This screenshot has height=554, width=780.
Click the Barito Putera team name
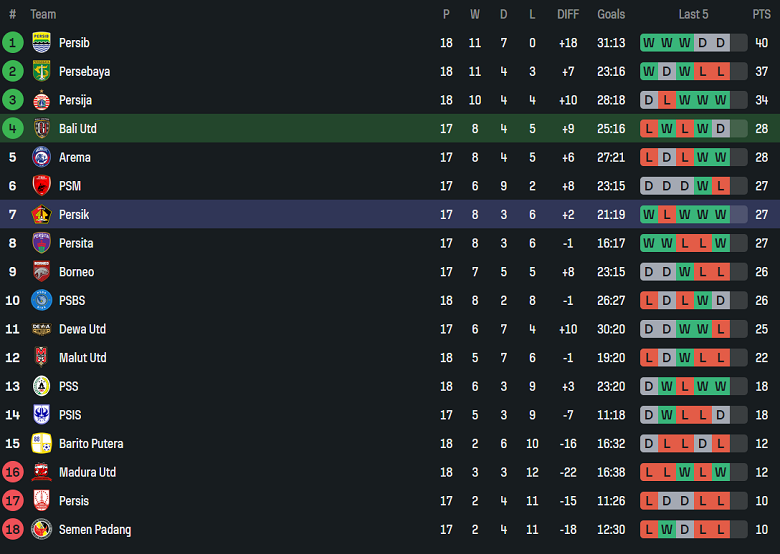click(x=91, y=444)
